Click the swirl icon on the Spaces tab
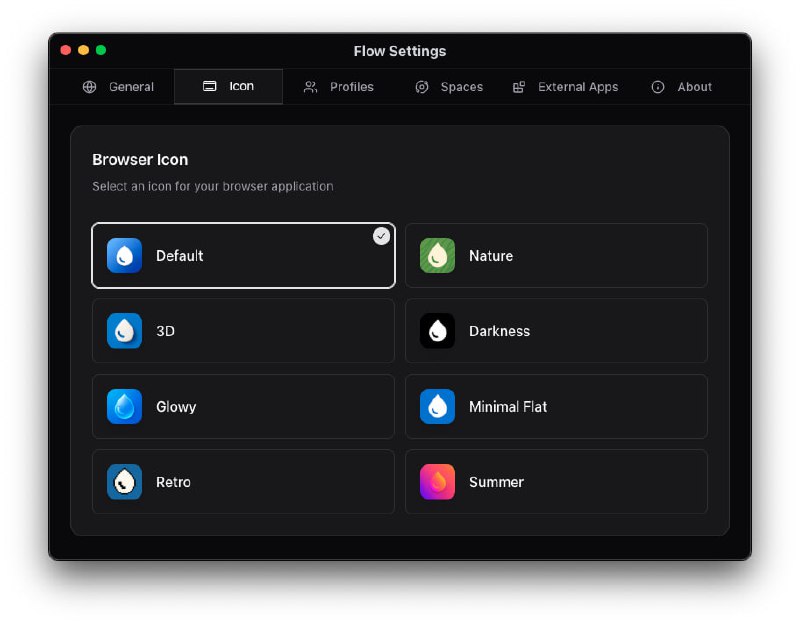800x625 pixels. (x=421, y=87)
